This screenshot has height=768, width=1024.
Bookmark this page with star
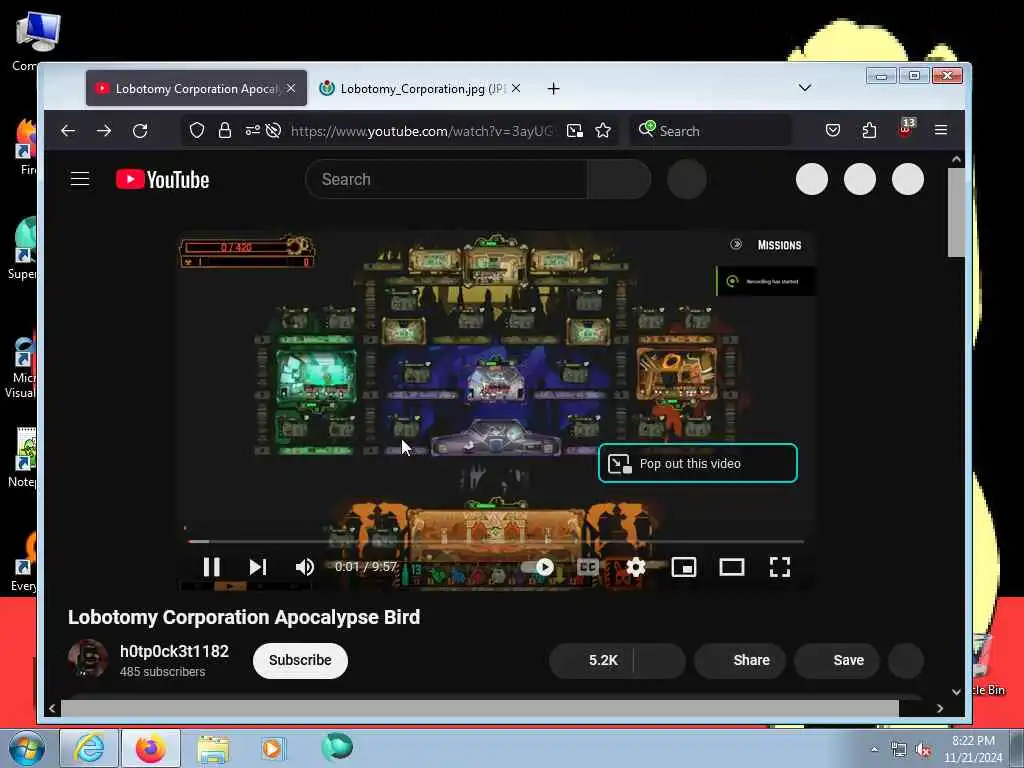[603, 131]
